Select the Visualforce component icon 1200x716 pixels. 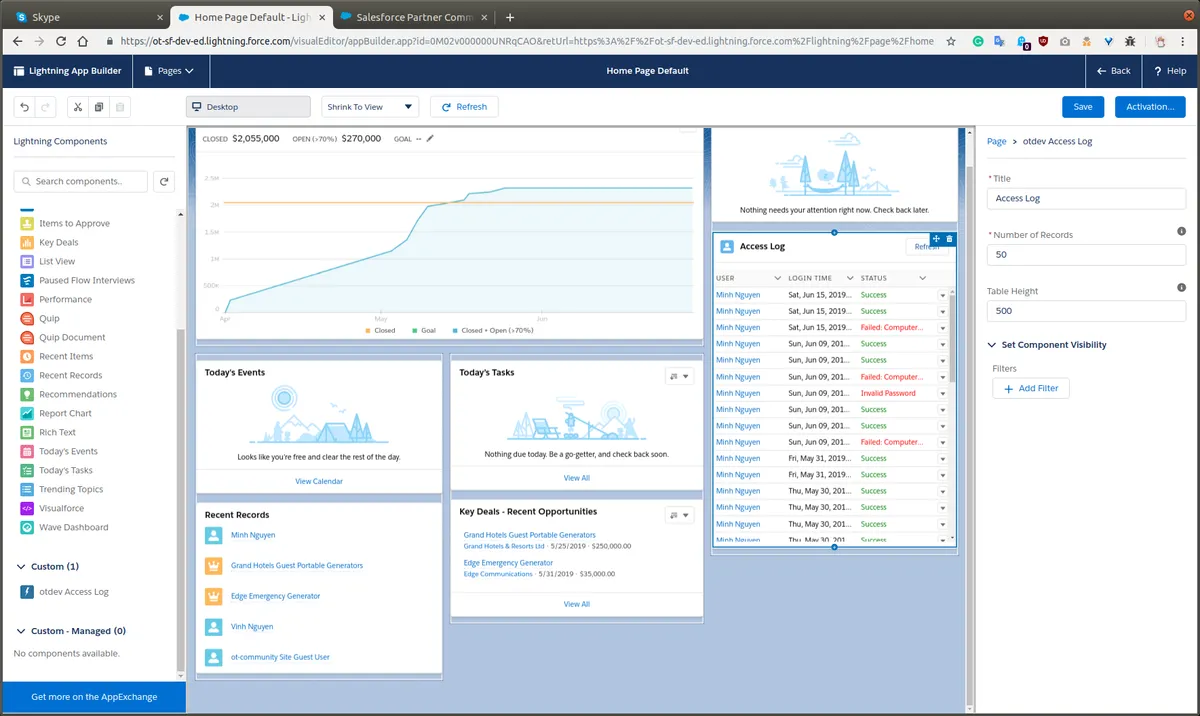pyautogui.click(x=27, y=508)
